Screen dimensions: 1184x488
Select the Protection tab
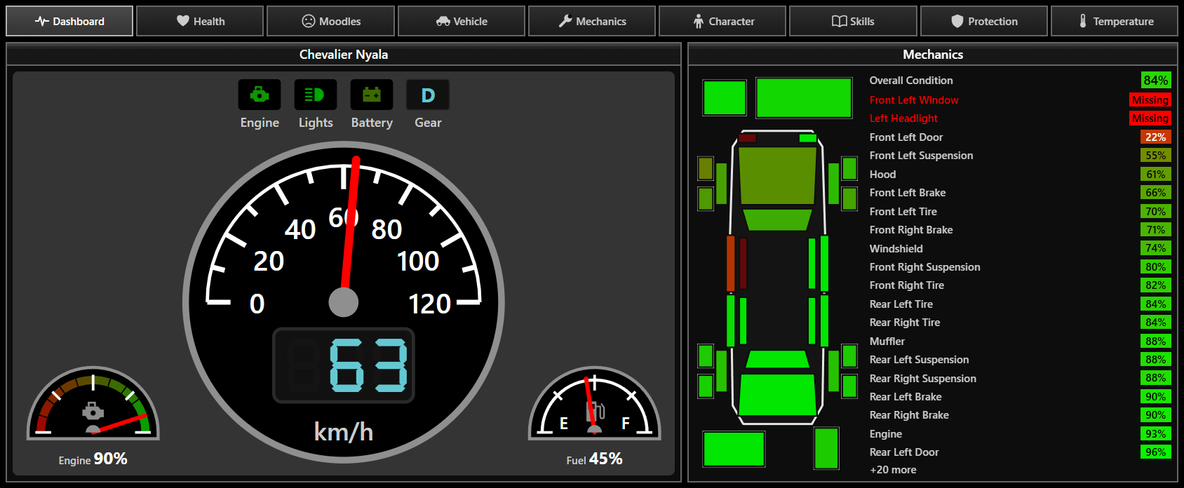(984, 21)
